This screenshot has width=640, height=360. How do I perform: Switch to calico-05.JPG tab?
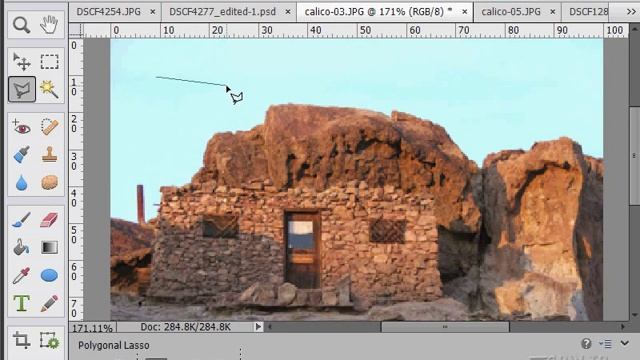coord(510,12)
